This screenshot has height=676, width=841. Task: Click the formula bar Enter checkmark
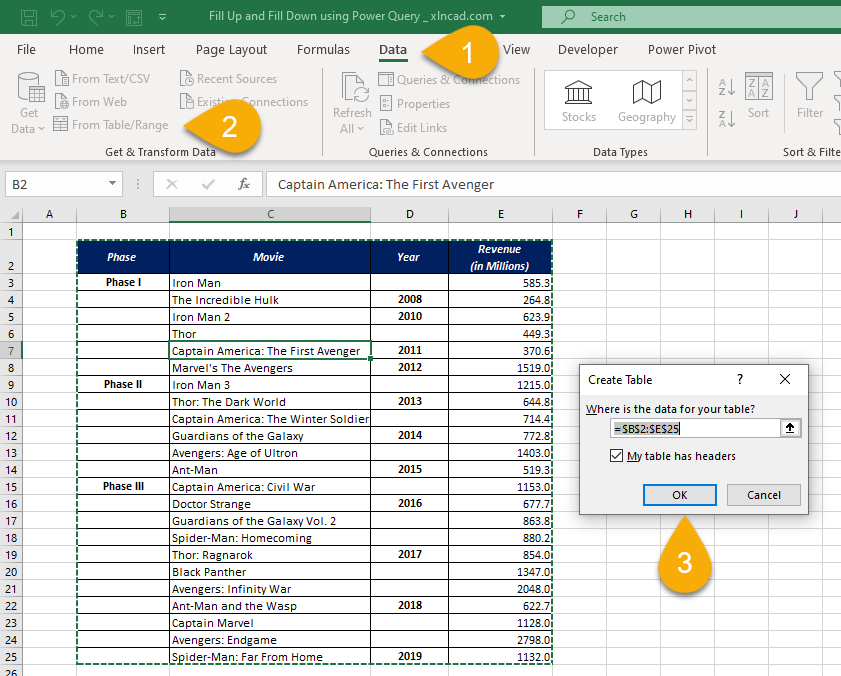coord(208,185)
